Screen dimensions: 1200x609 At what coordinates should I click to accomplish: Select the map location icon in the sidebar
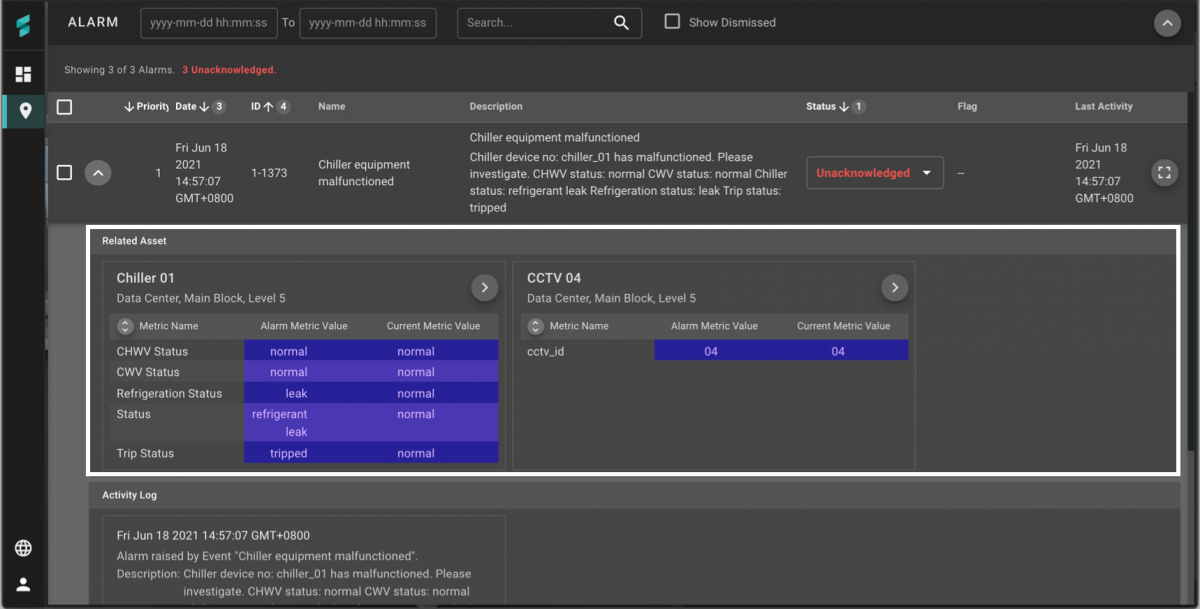[23, 111]
